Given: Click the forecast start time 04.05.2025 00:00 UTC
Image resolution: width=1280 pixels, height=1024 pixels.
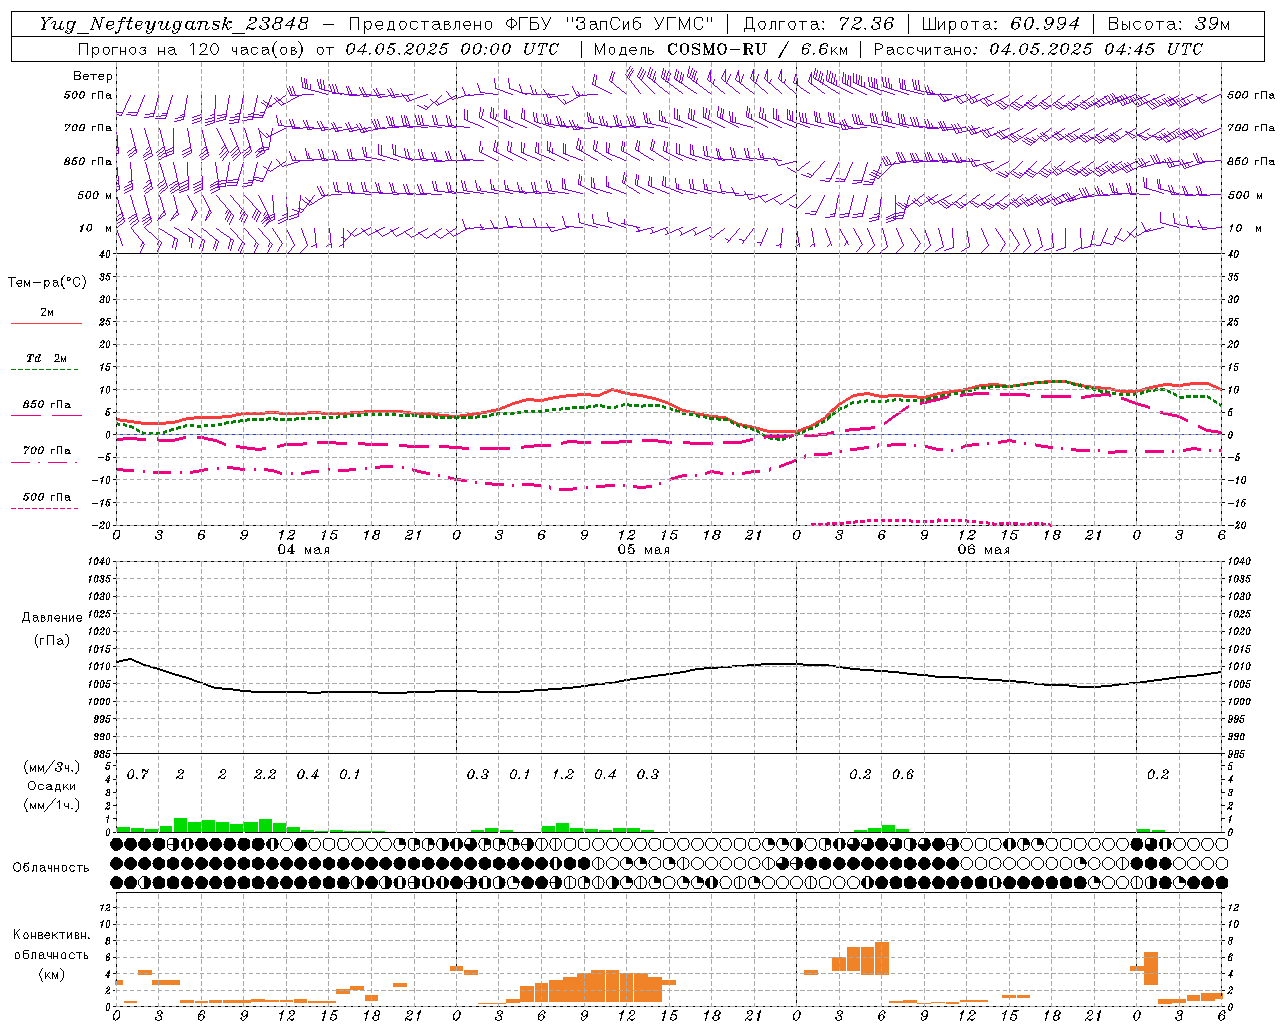Looking at the screenshot, I should point(452,49).
